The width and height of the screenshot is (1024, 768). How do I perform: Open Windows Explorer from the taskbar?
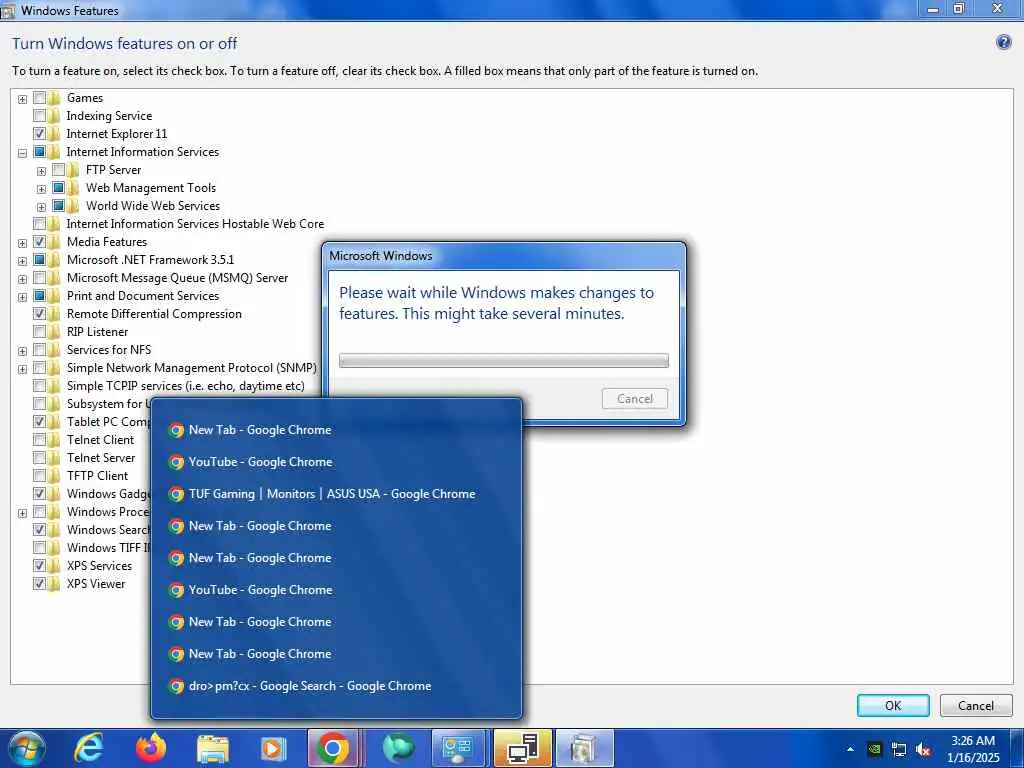click(x=213, y=749)
